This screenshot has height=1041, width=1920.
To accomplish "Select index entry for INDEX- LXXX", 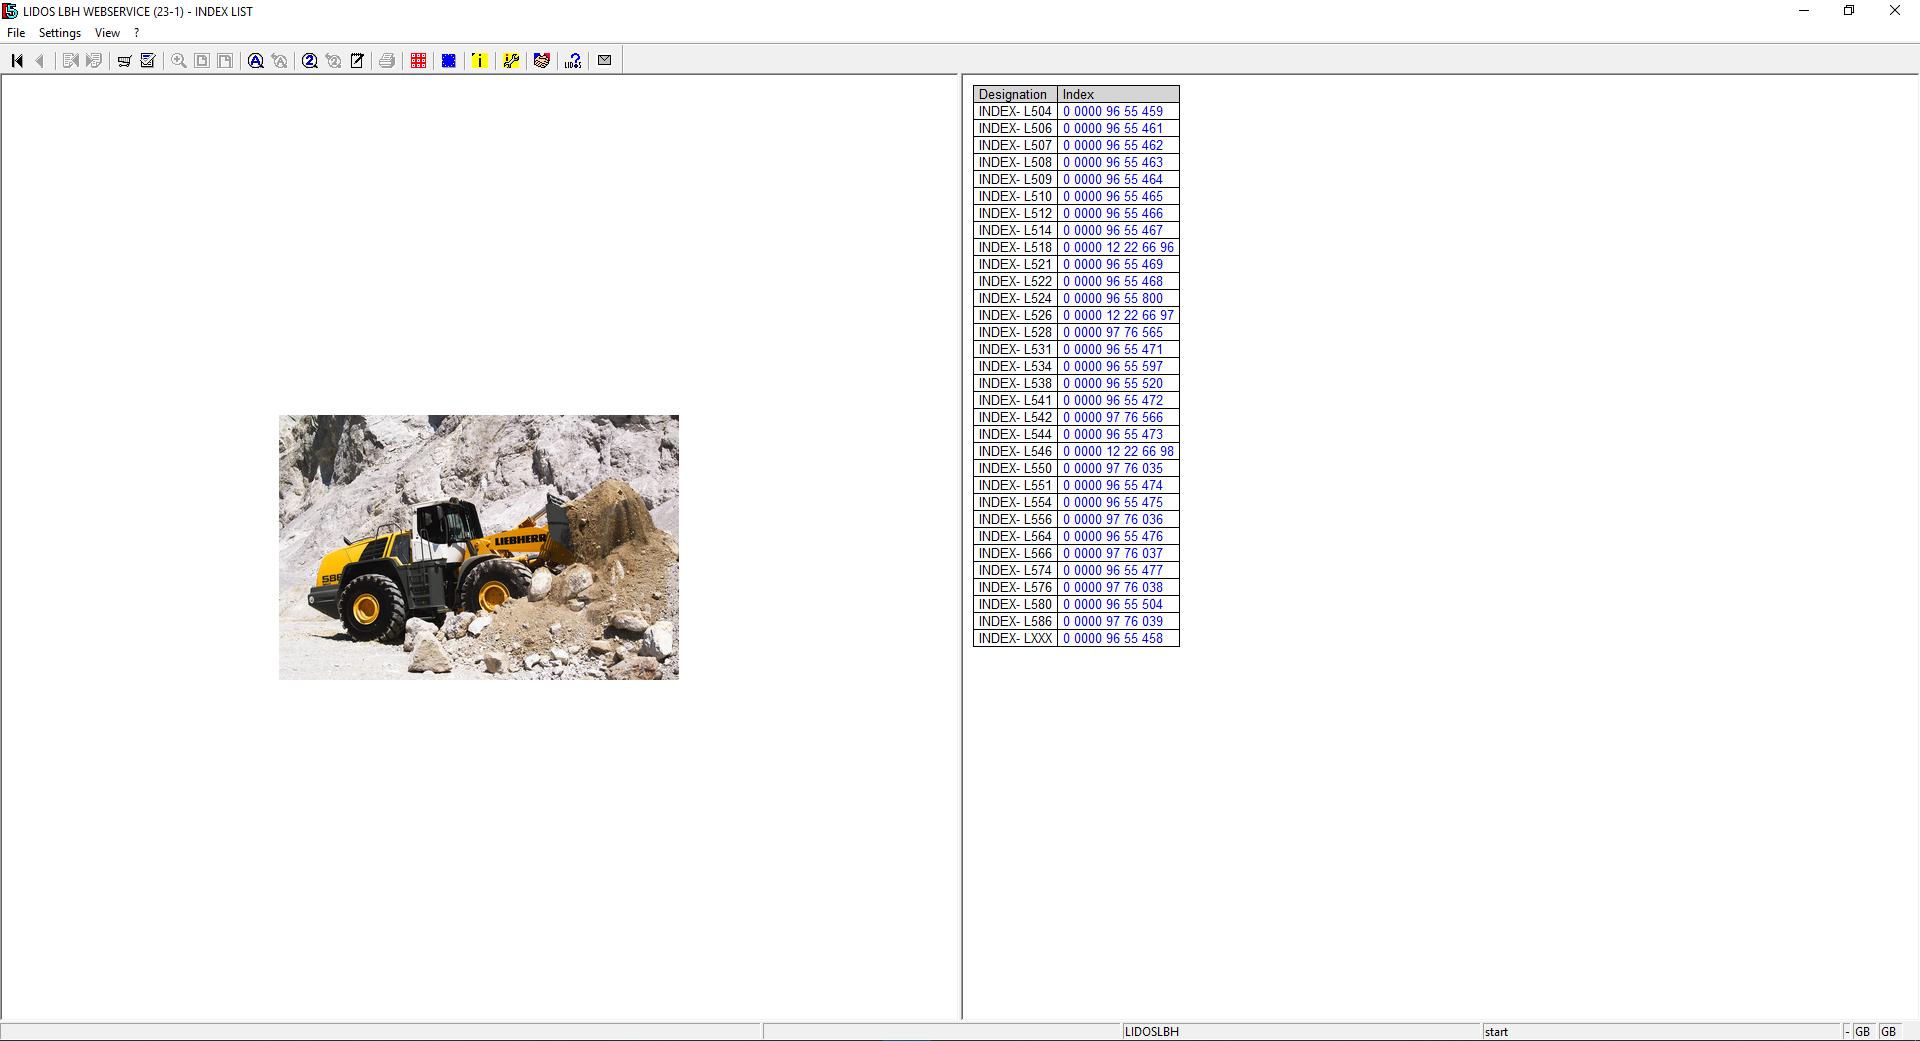I will click(1014, 637).
